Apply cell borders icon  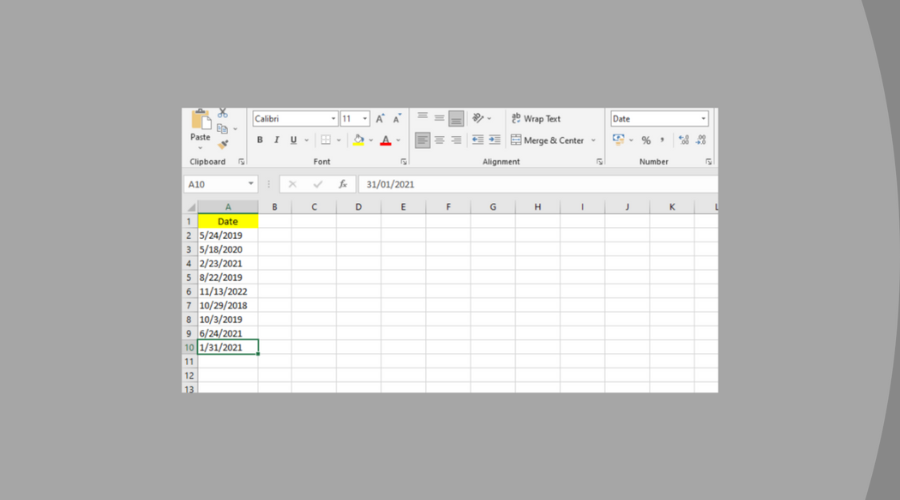325,140
